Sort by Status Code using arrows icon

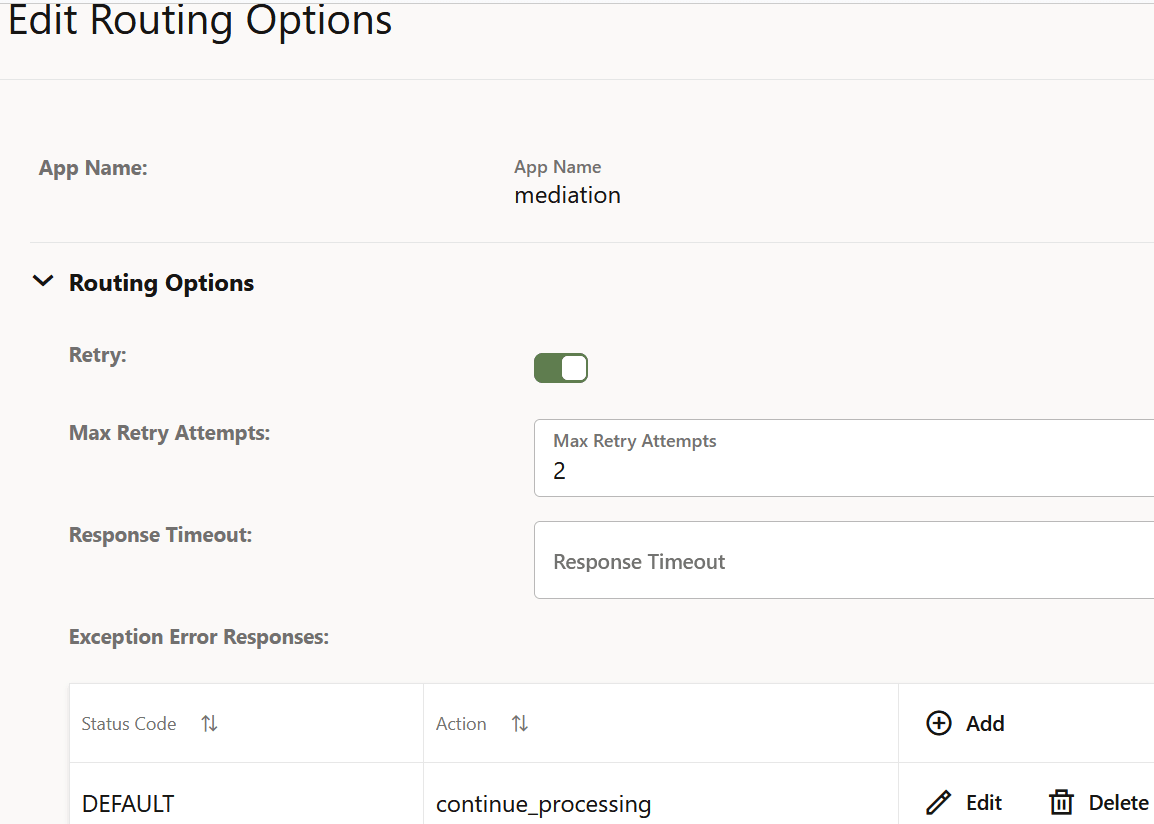pos(209,724)
